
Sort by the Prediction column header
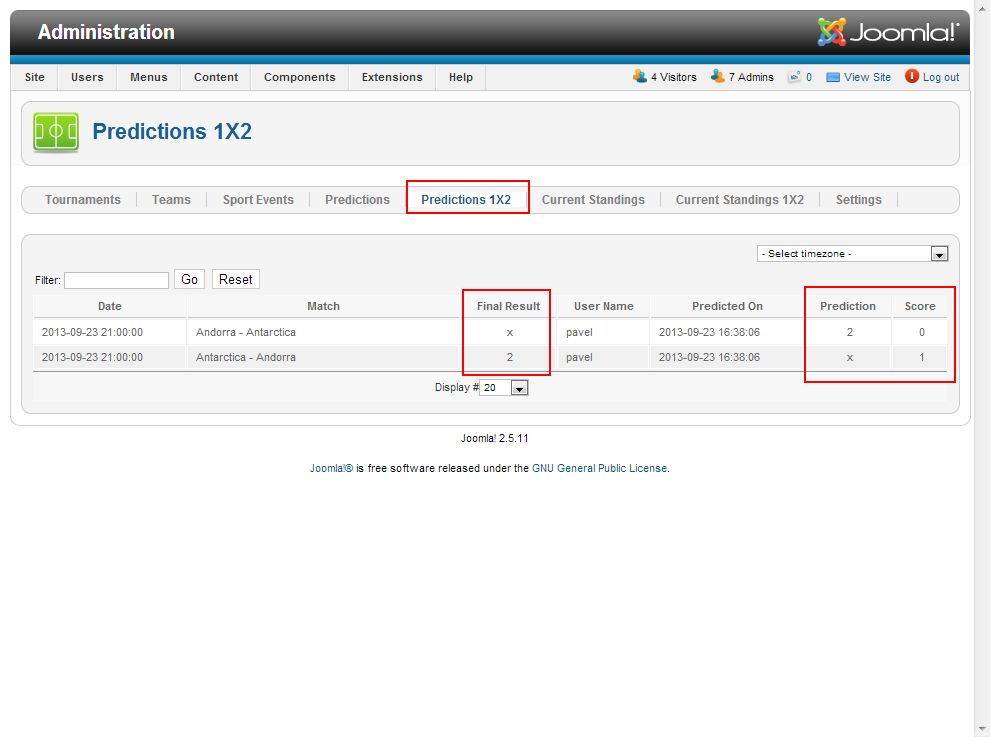tap(848, 306)
